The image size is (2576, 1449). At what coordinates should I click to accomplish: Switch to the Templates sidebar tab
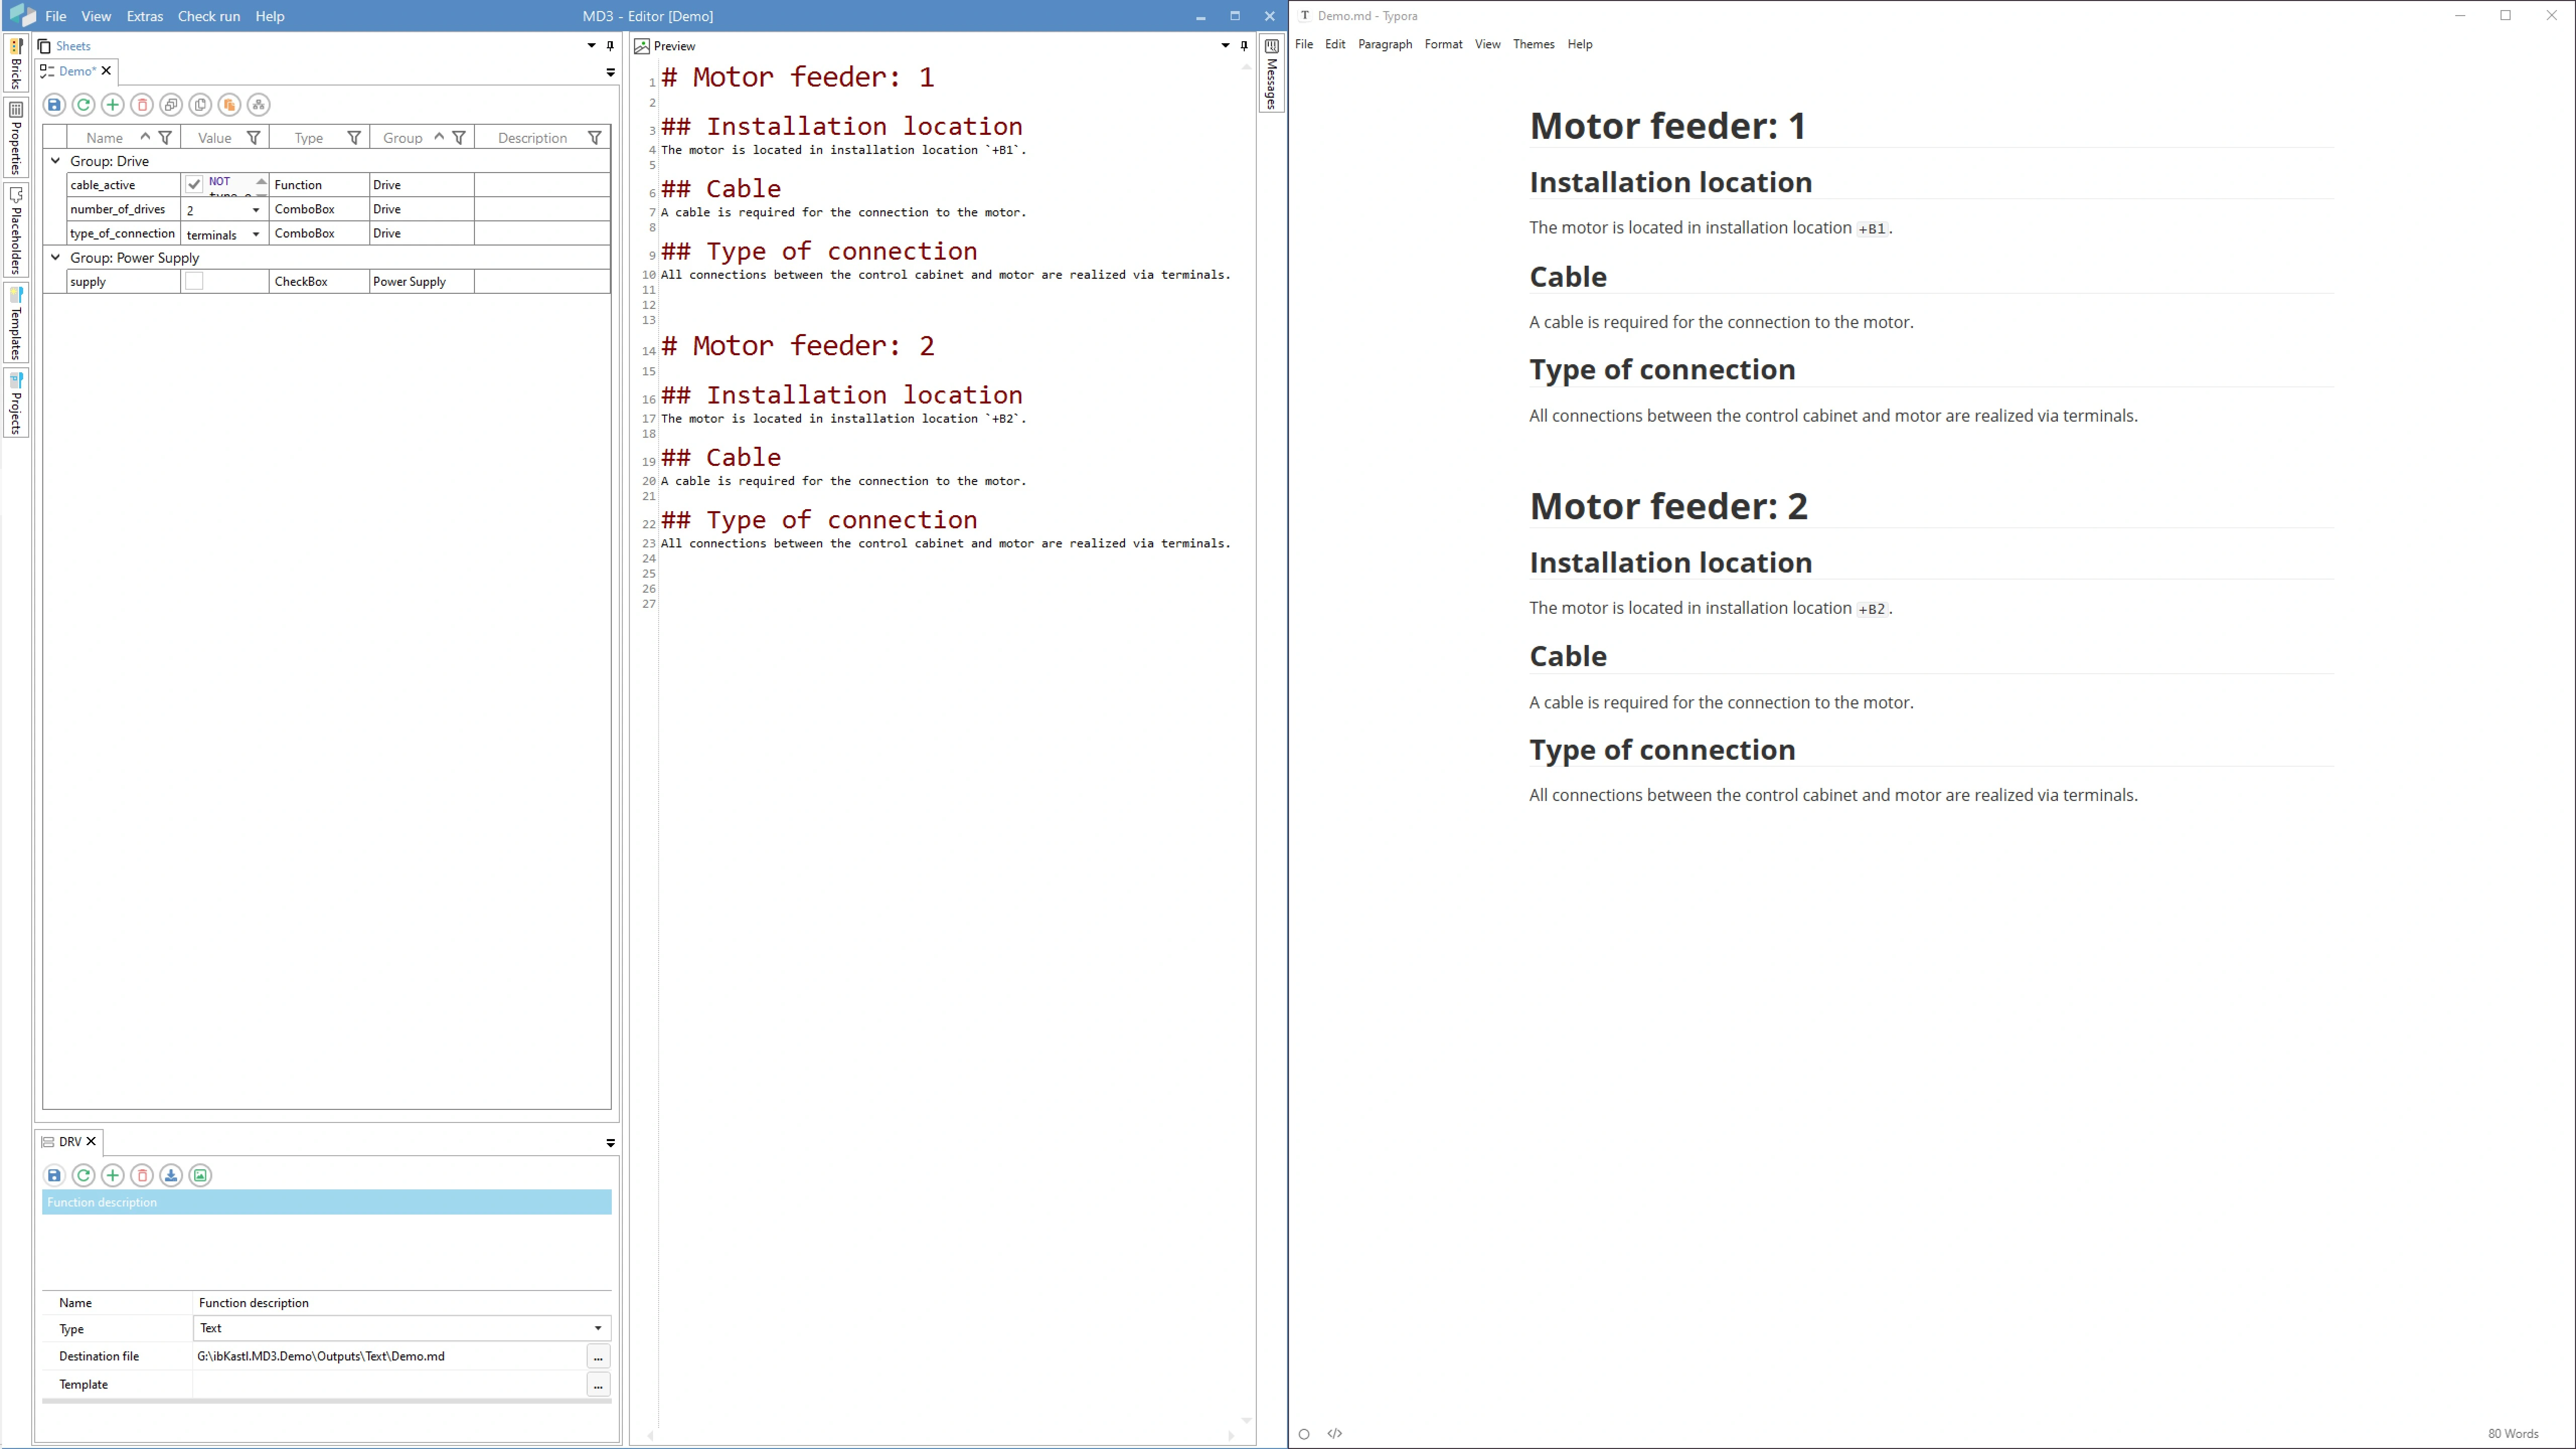point(15,323)
